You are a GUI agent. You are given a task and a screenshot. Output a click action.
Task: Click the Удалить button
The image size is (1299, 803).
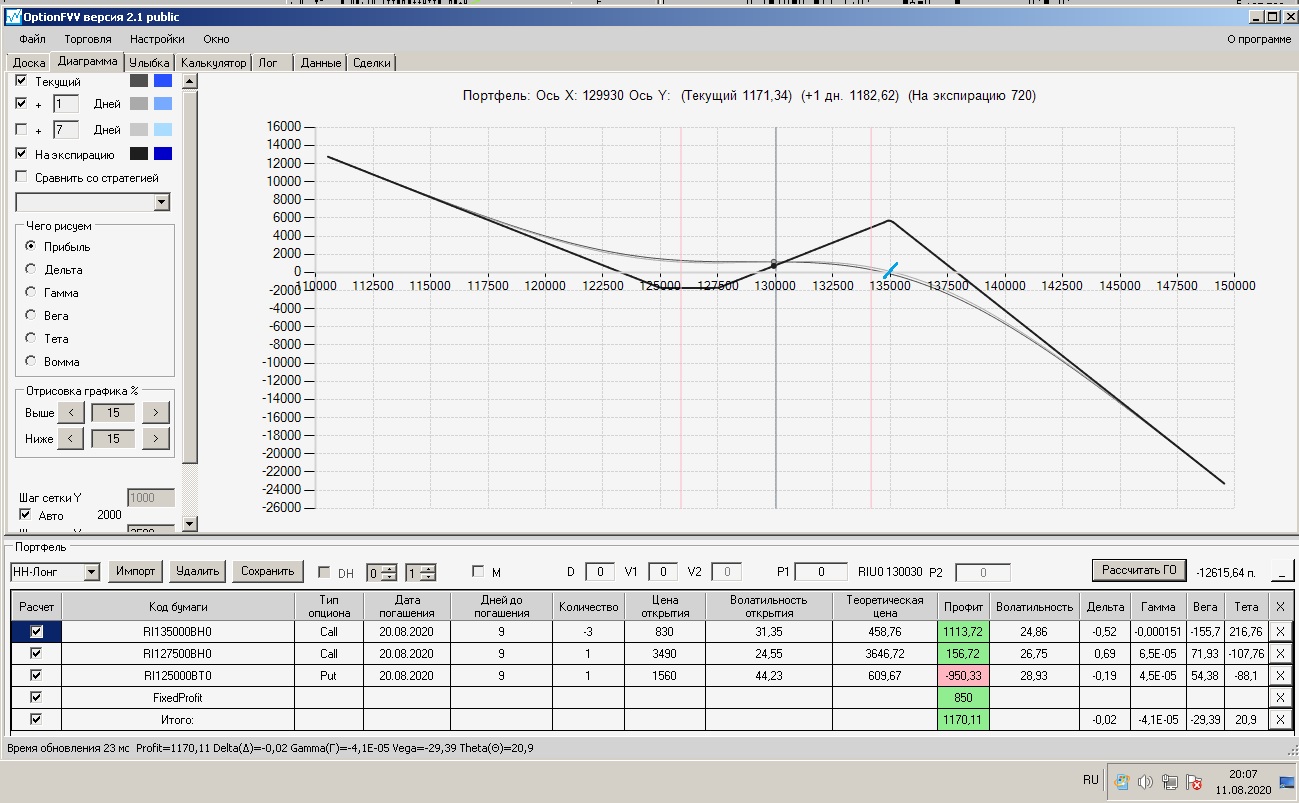[x=197, y=571]
